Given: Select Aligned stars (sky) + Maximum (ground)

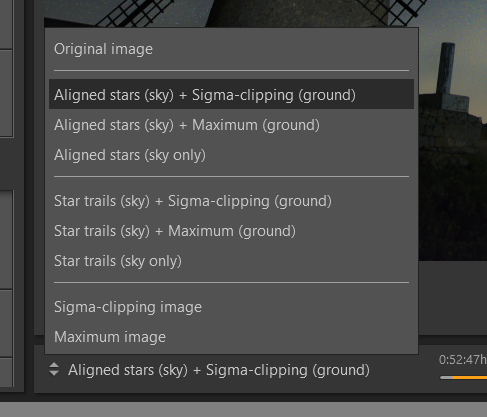Looking at the screenshot, I should click(231, 125).
